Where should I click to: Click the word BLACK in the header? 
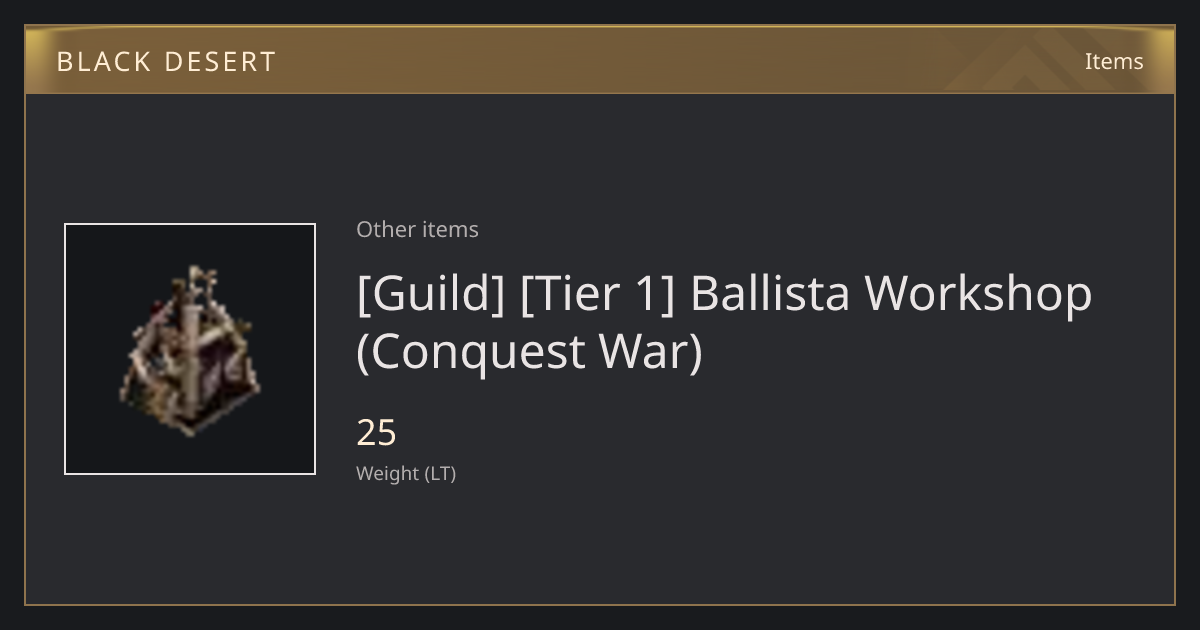click(x=102, y=62)
